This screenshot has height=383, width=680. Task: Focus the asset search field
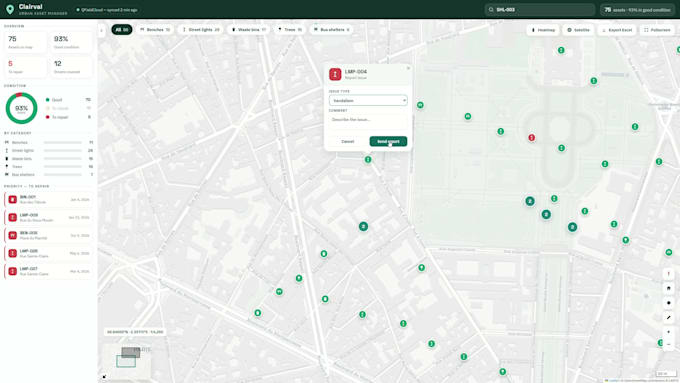tap(540, 10)
